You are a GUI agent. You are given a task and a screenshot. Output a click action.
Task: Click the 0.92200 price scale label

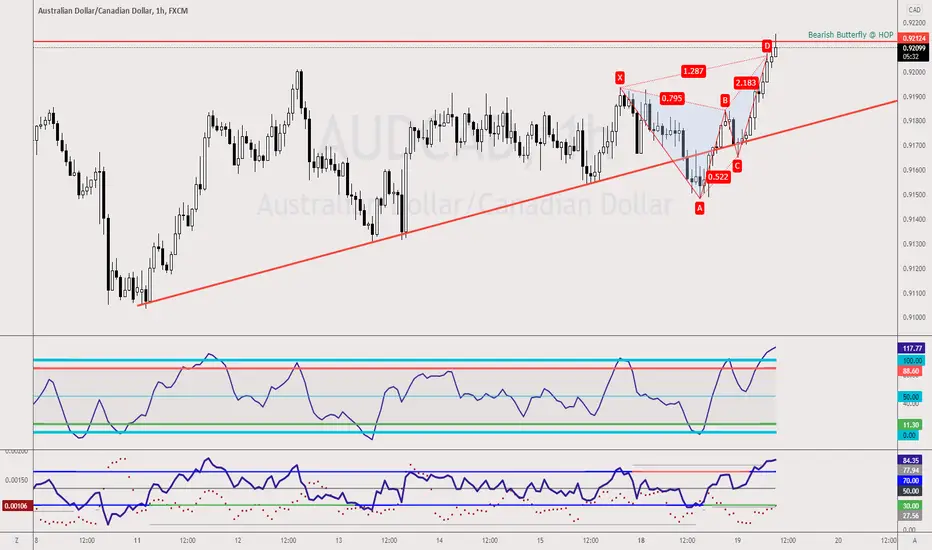[914, 23]
